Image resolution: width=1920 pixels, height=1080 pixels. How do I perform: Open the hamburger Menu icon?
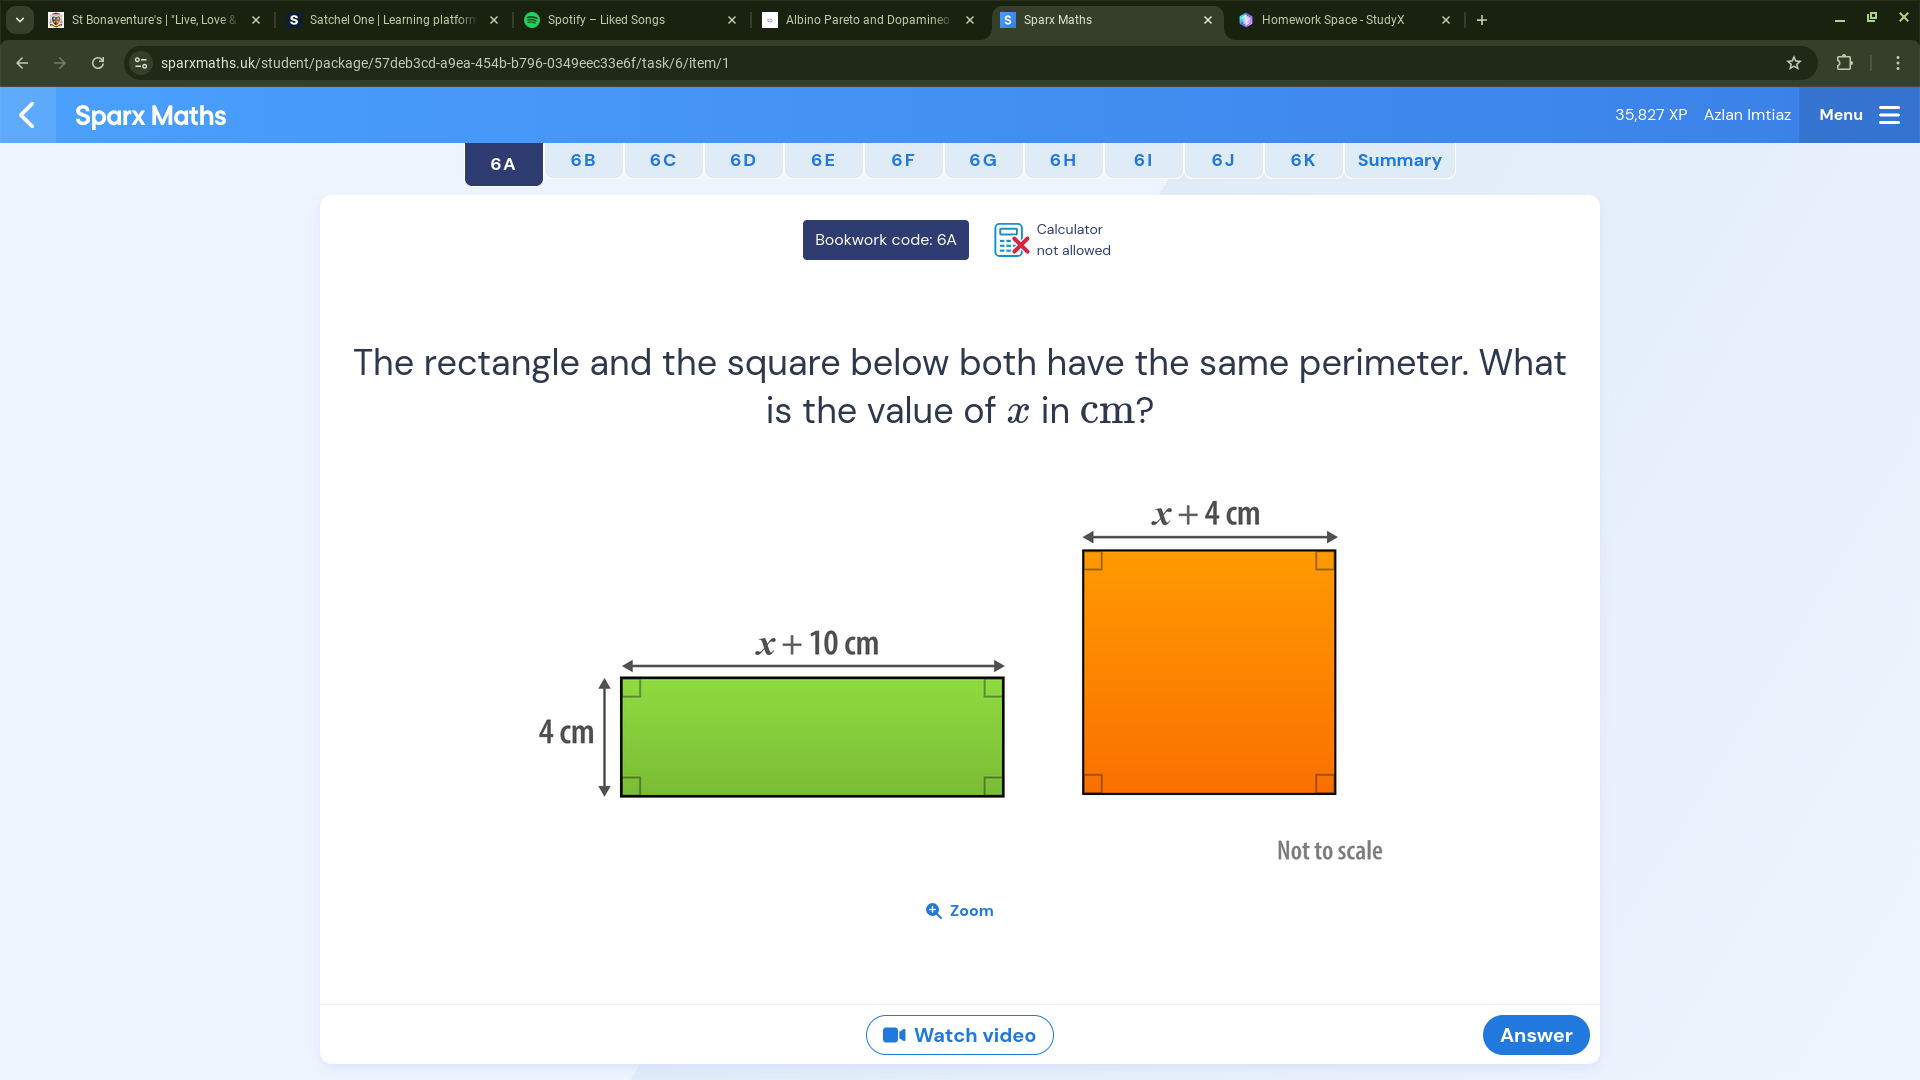(1889, 115)
